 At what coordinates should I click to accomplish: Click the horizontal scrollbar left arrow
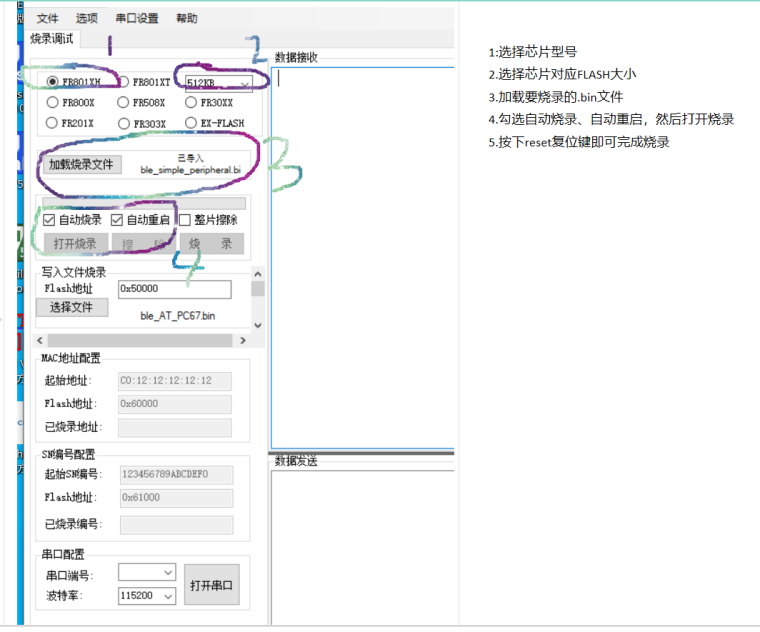(x=40, y=340)
